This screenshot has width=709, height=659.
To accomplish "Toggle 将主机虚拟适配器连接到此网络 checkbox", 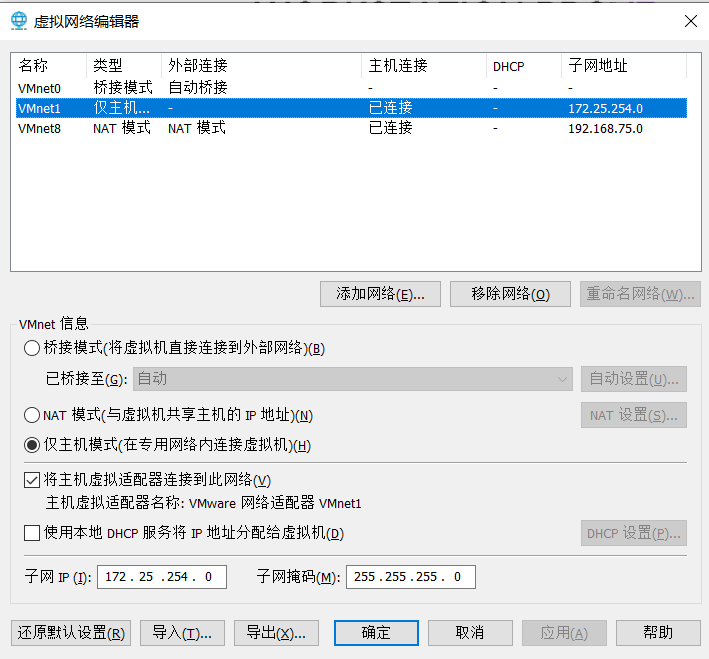I will pyautogui.click(x=32, y=480).
